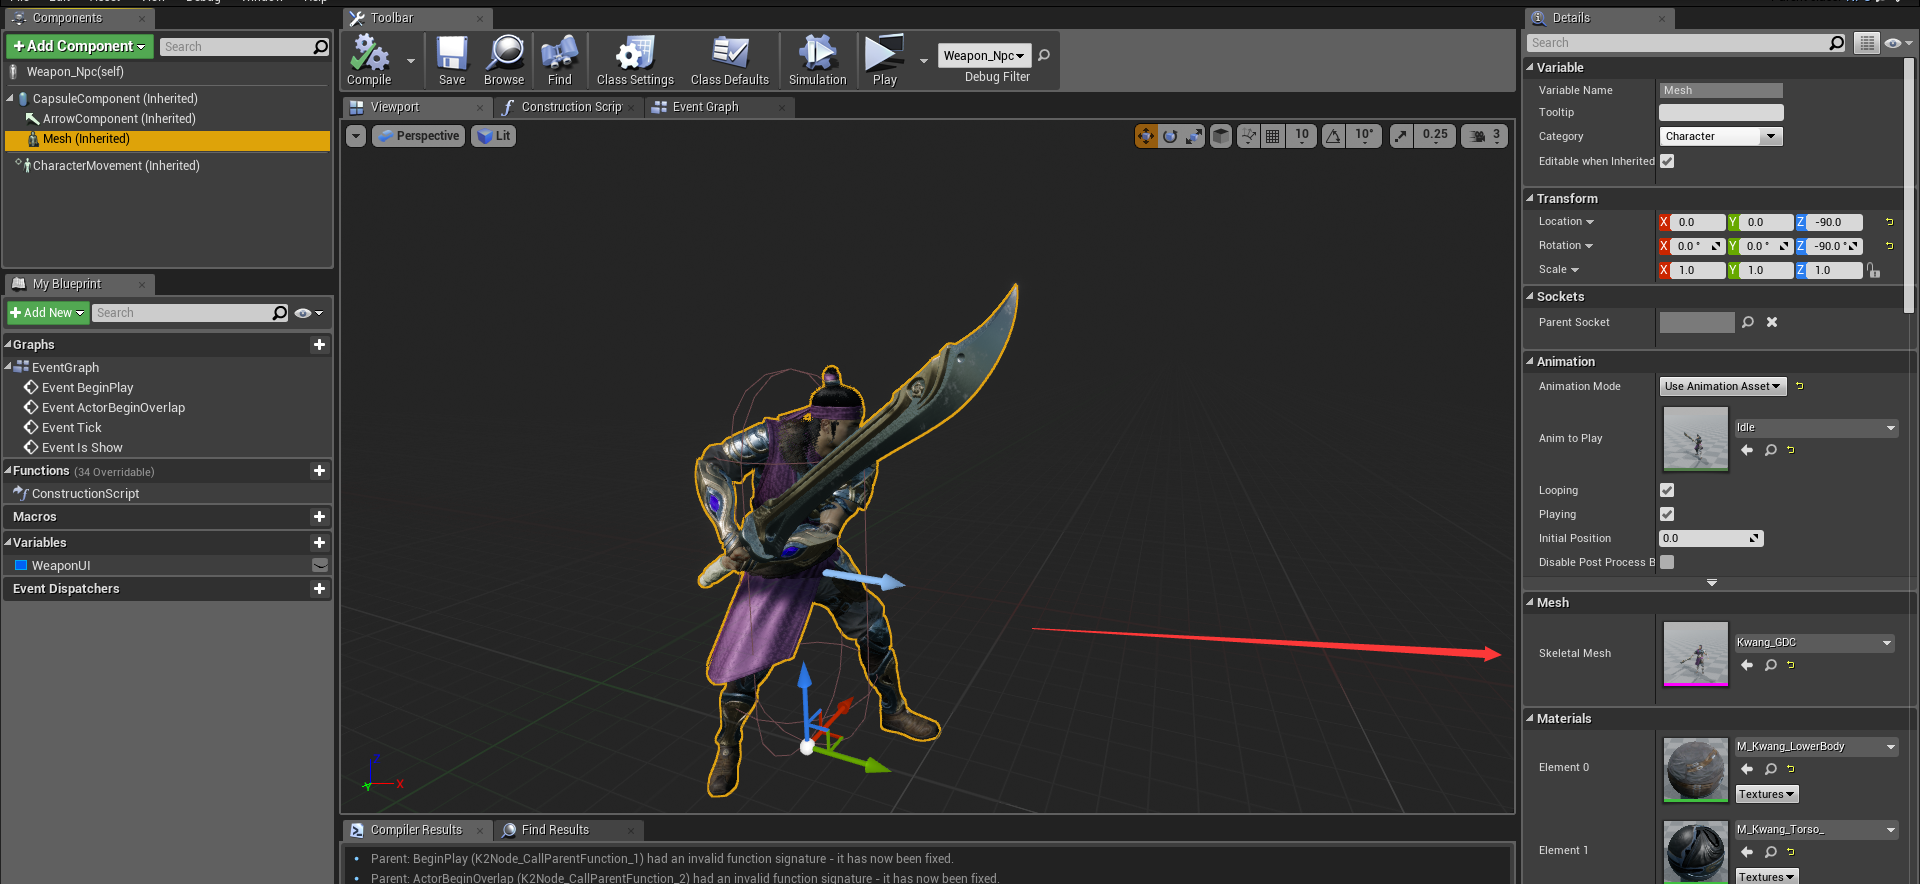
Task: Select the rotate gizmo mode in viewport
Action: click(1170, 136)
